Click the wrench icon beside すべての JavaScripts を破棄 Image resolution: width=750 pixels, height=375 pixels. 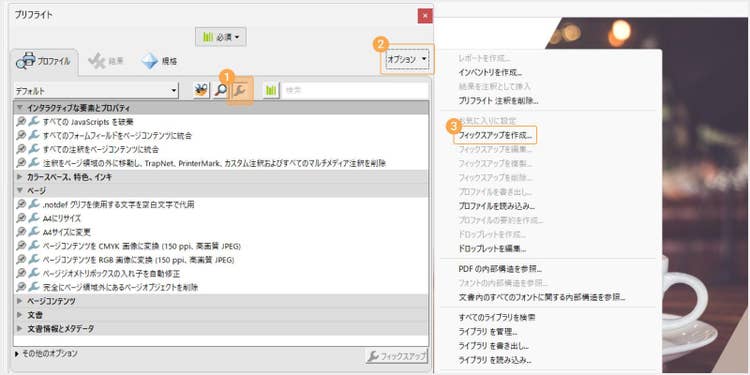click(x=33, y=121)
